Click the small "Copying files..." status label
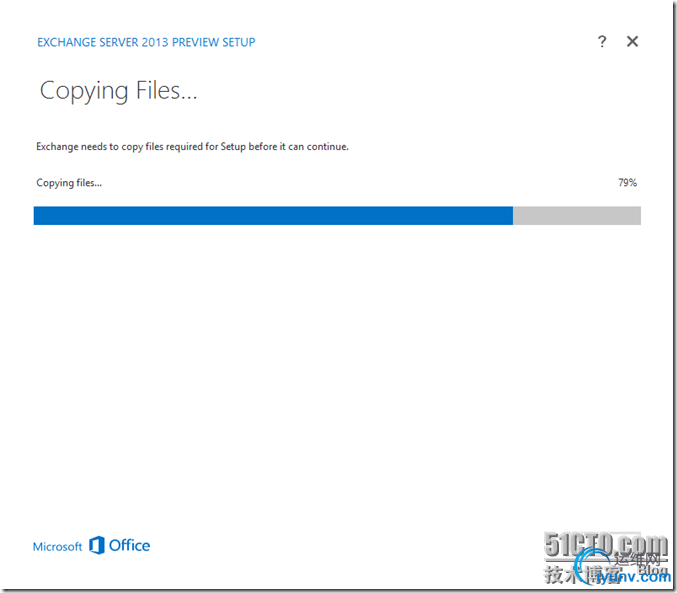 69,183
